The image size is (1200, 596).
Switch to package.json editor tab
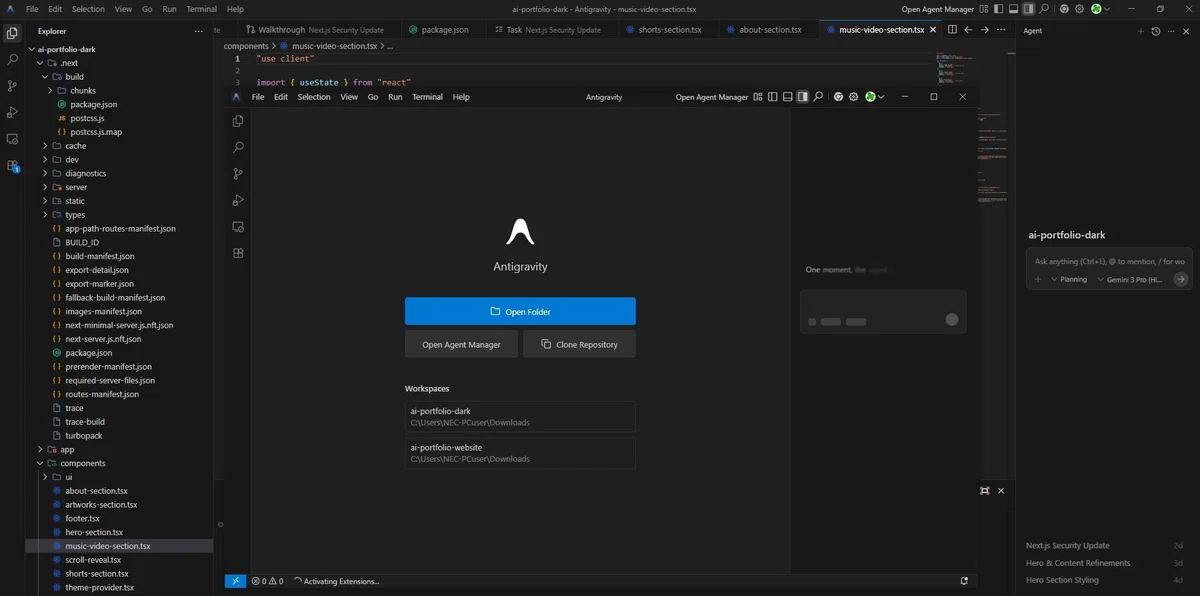click(x=444, y=30)
